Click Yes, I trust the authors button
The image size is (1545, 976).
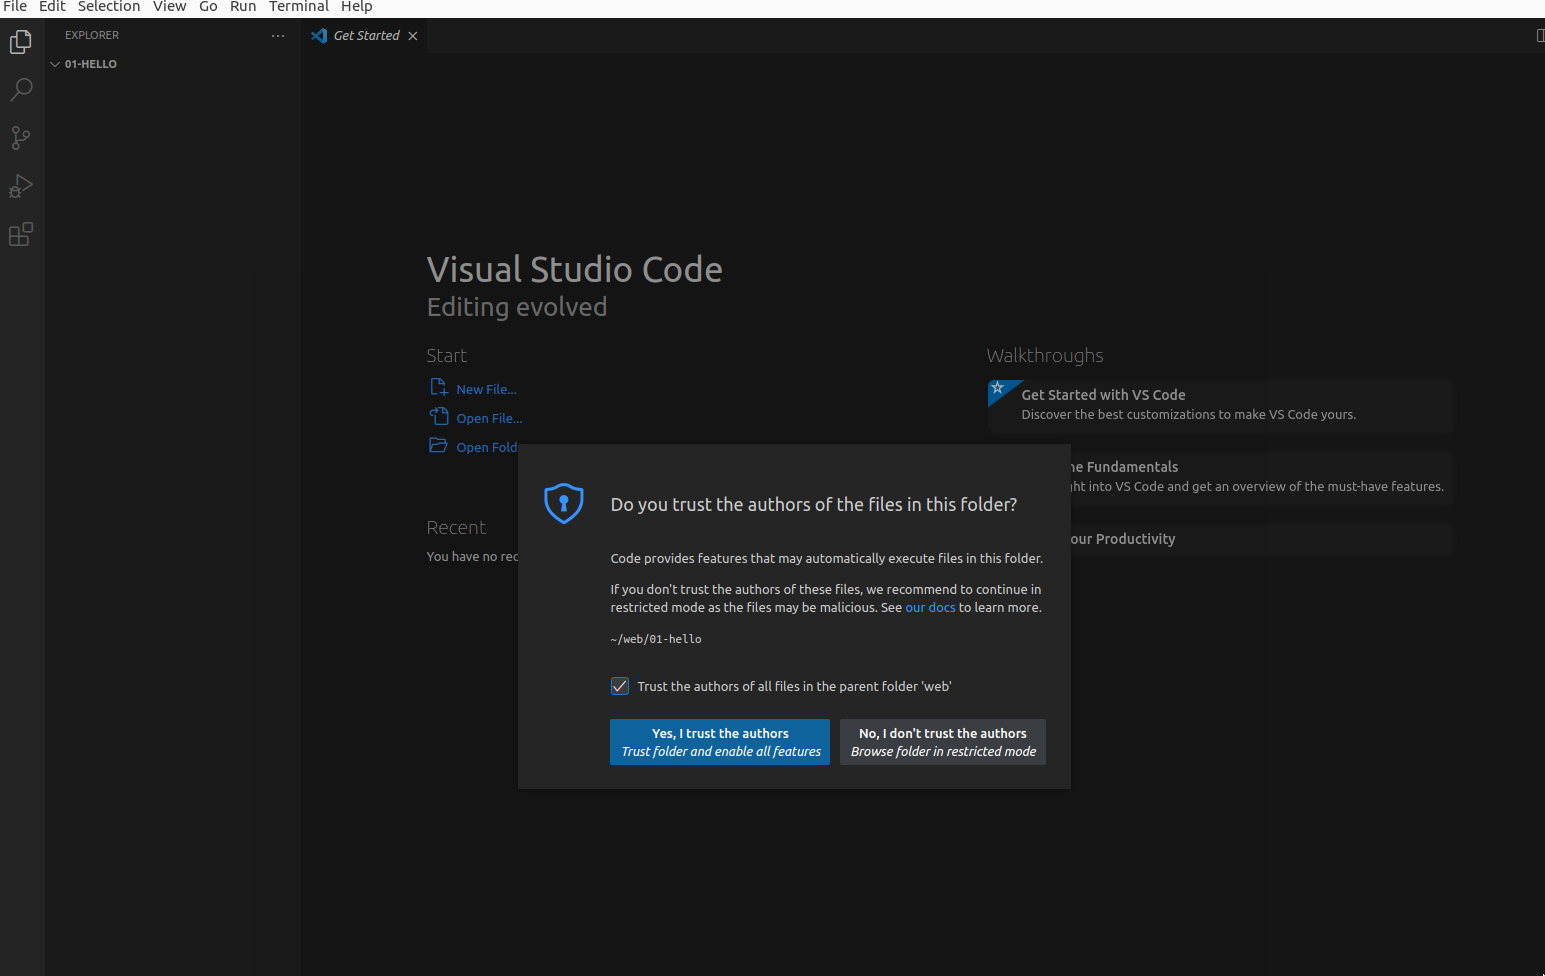pos(720,742)
